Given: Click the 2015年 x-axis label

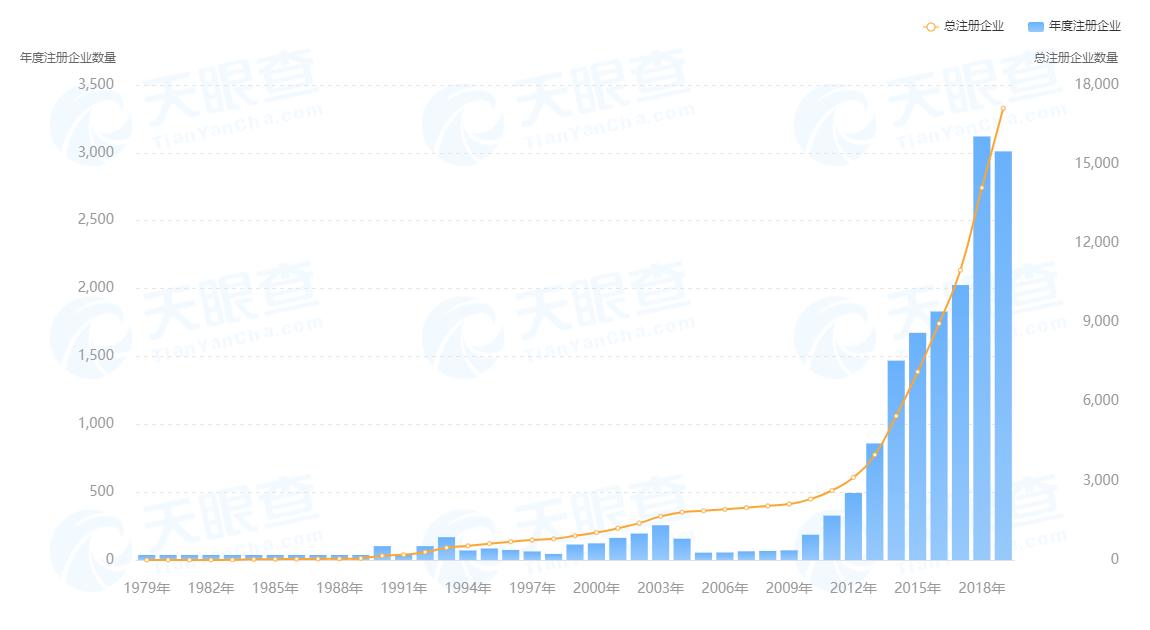Looking at the screenshot, I should click(x=918, y=588).
